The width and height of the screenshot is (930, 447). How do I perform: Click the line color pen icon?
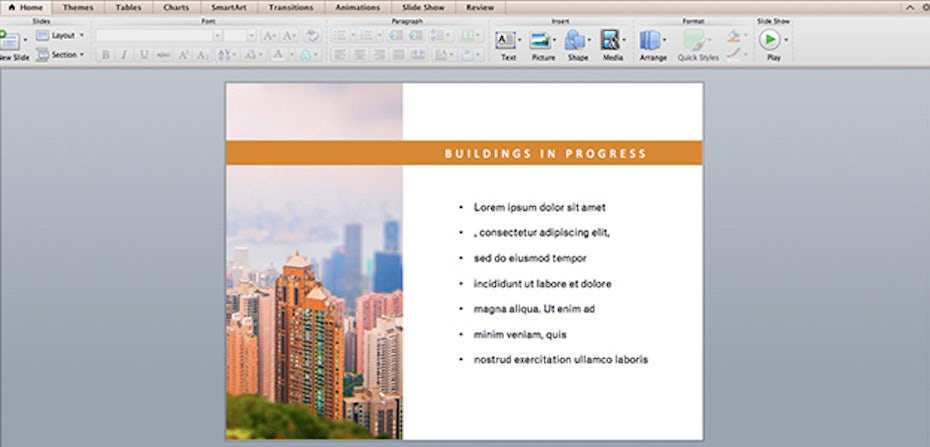734,54
